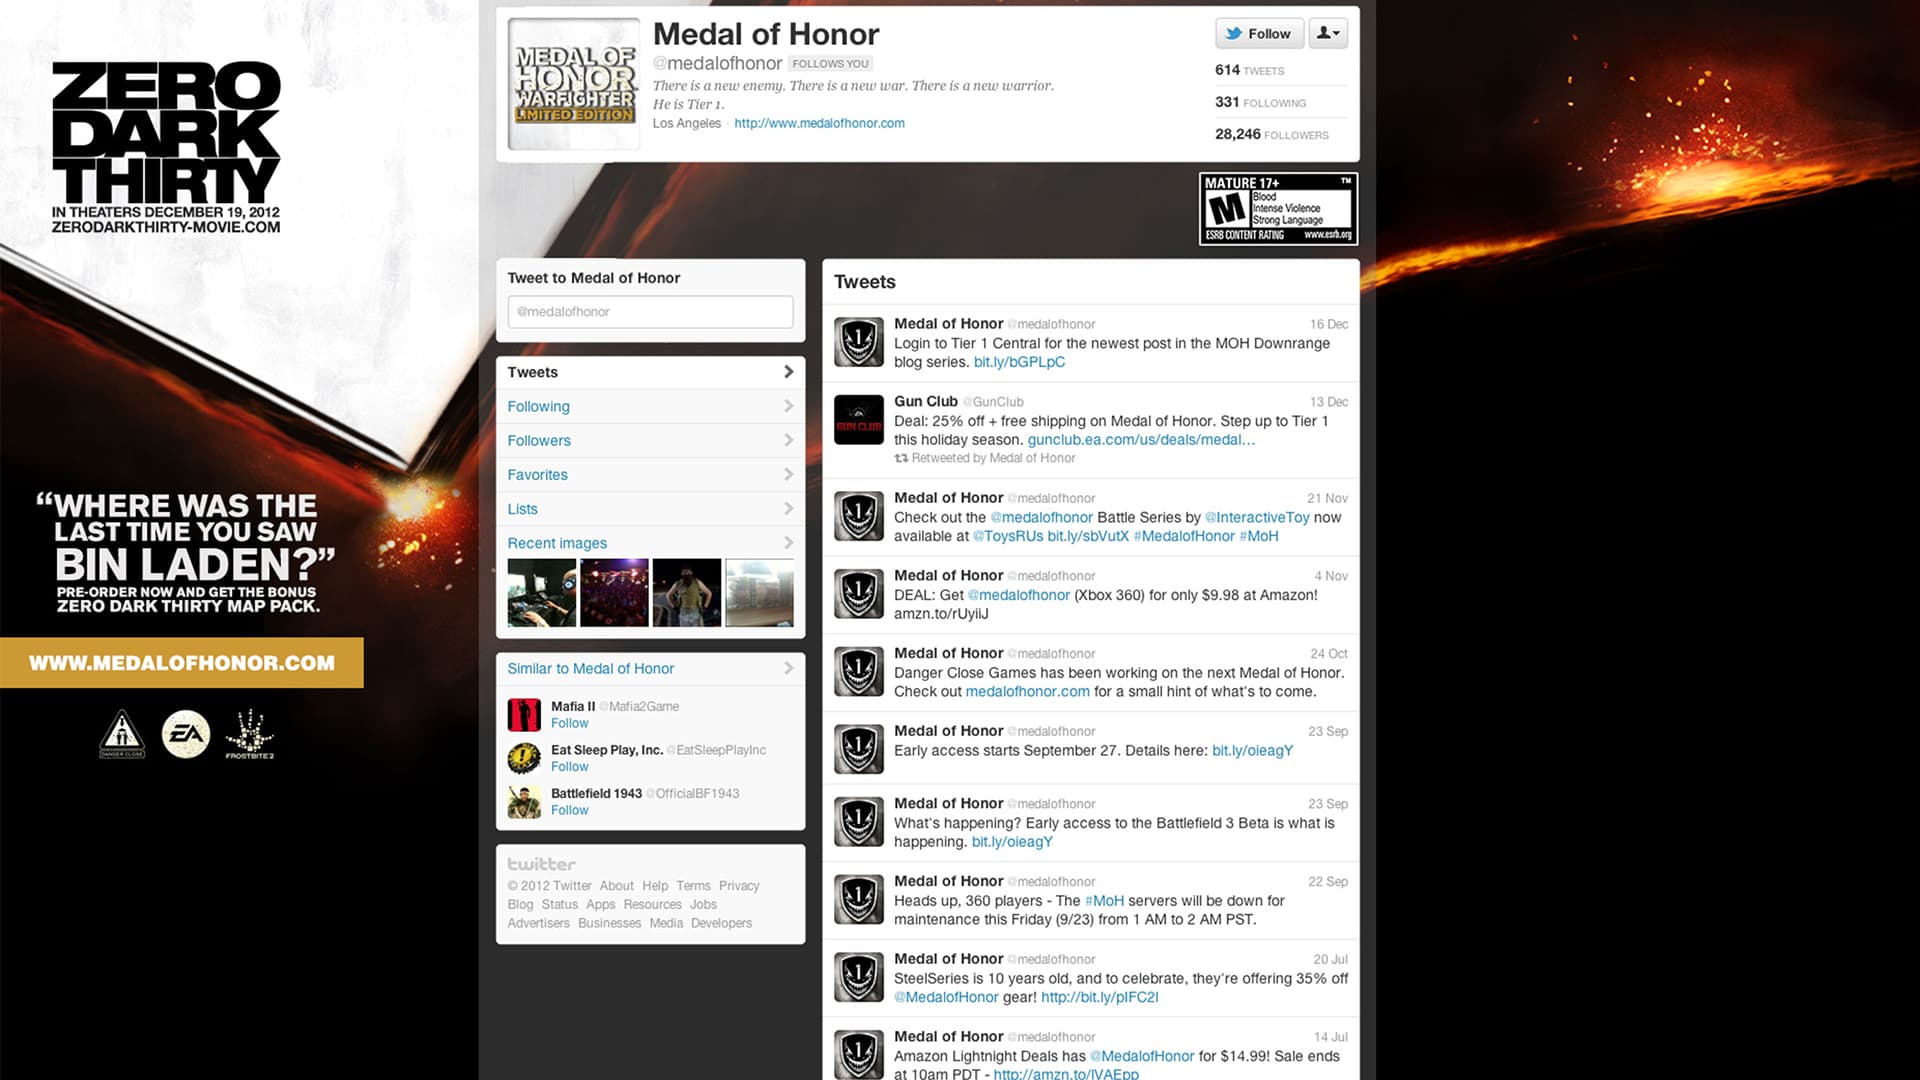The width and height of the screenshot is (1920, 1080).
Task: Open the Privacy footer link
Action: [739, 886]
